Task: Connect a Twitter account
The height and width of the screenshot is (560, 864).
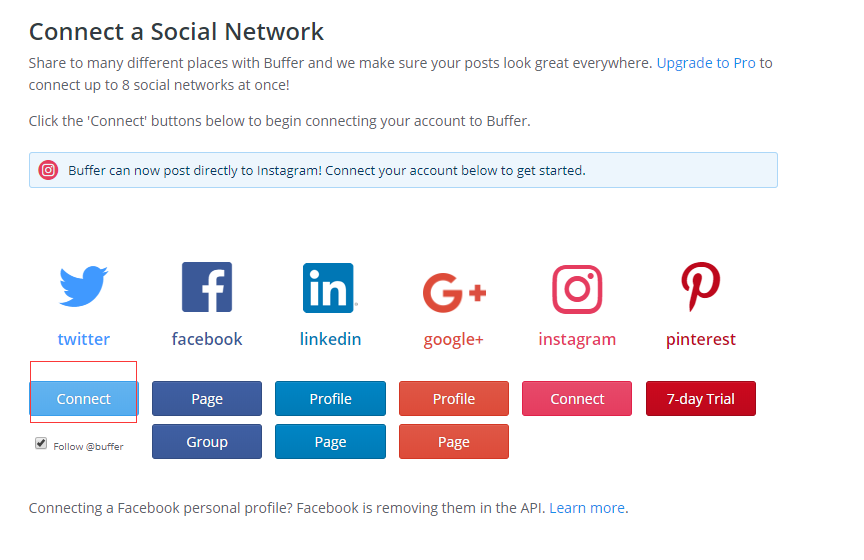Action: pos(84,399)
